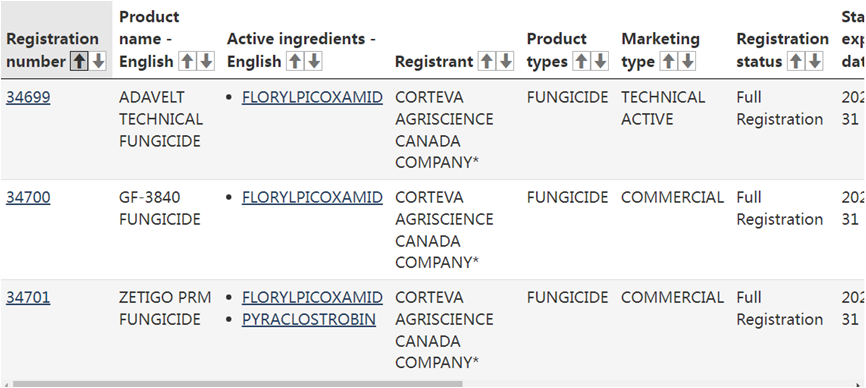This screenshot has height=388, width=866.
Task: Sort Registration number ascending
Action: (x=79, y=61)
